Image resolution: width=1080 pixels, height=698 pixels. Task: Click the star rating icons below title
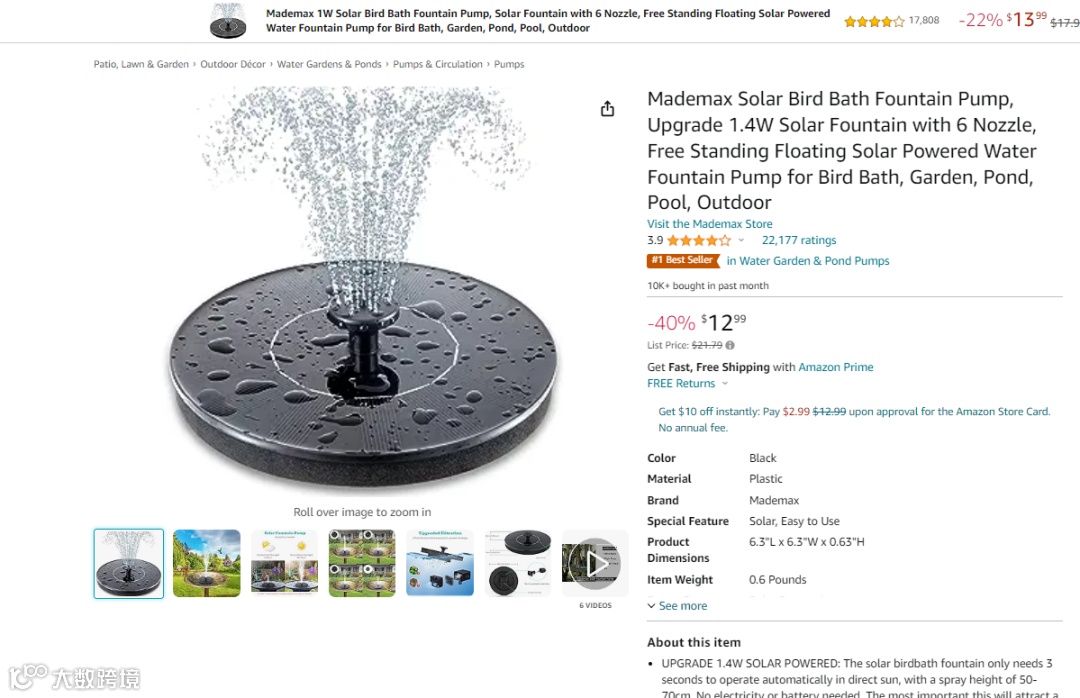[698, 240]
